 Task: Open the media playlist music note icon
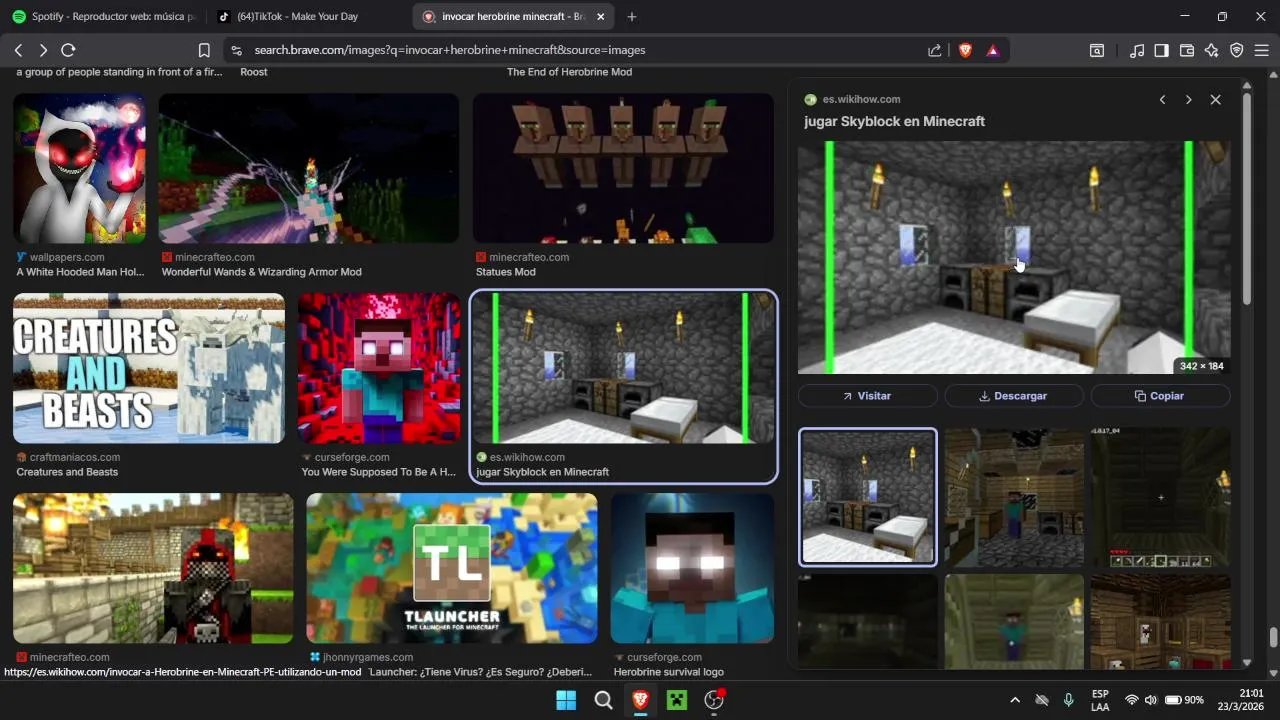tap(1137, 50)
